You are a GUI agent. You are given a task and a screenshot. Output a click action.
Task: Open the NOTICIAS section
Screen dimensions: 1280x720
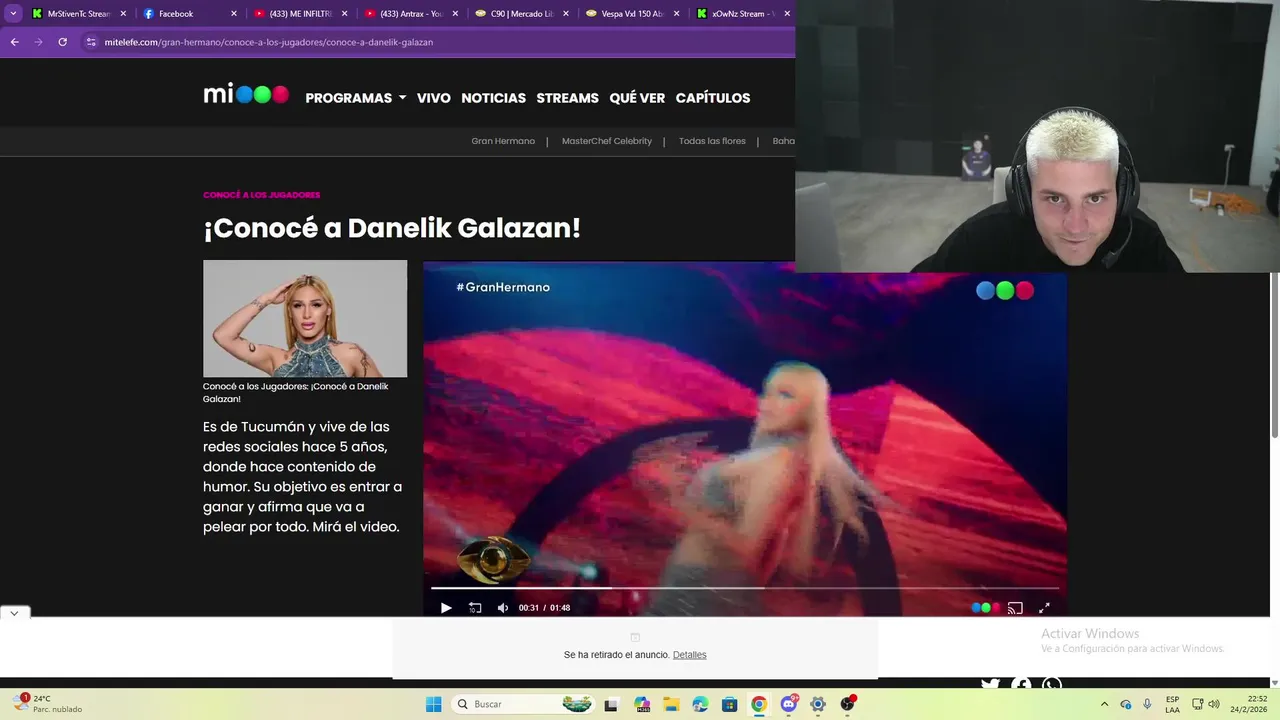493,98
